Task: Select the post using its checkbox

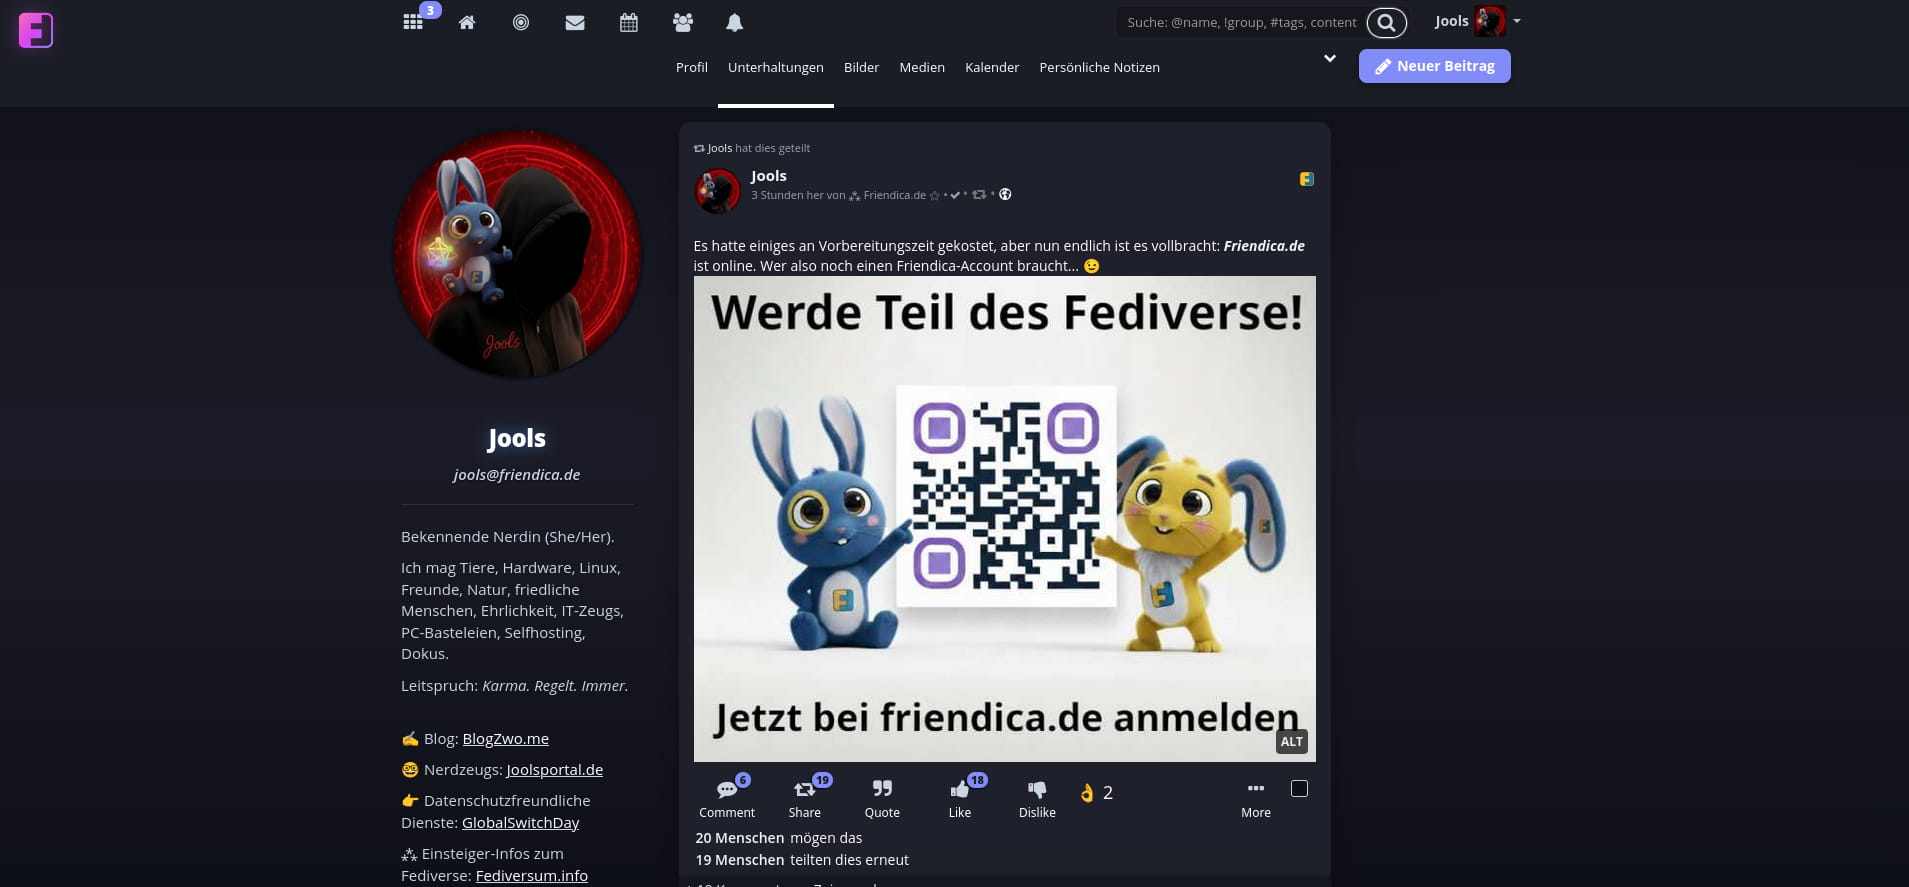Action: 1299,789
